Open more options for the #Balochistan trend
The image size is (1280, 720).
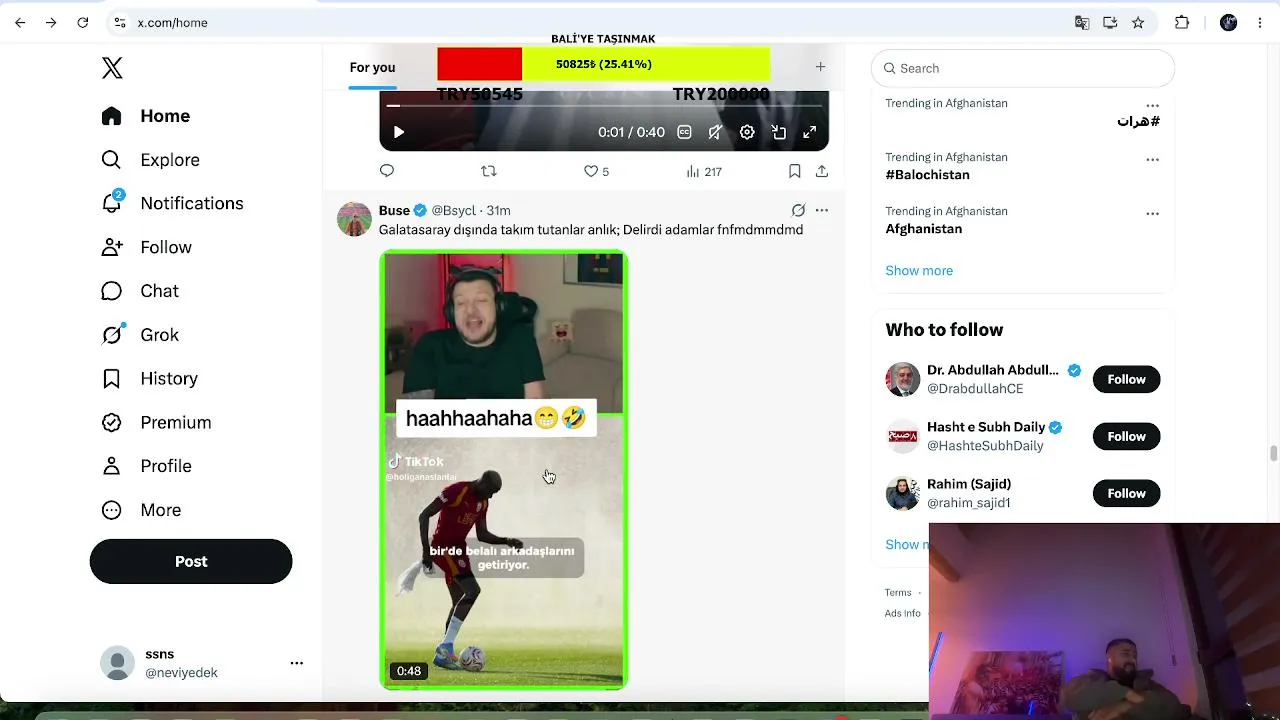(1152, 159)
